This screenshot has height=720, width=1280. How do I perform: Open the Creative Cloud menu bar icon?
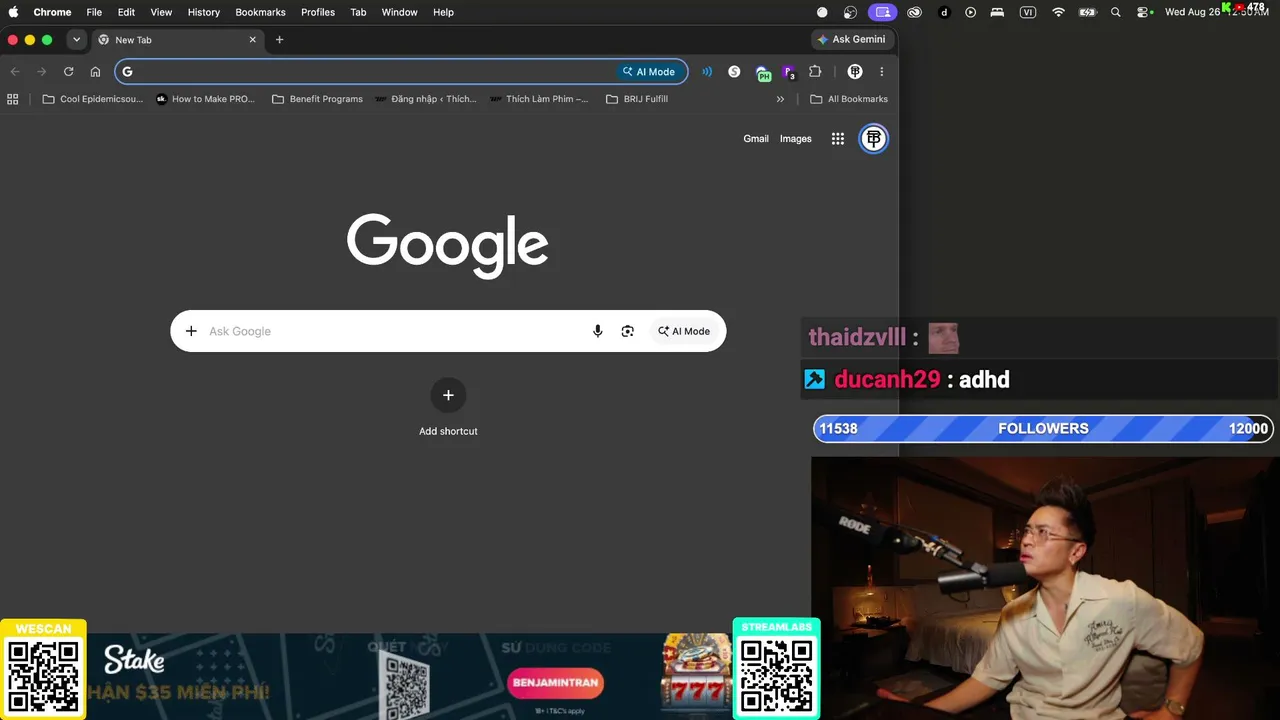(x=914, y=12)
